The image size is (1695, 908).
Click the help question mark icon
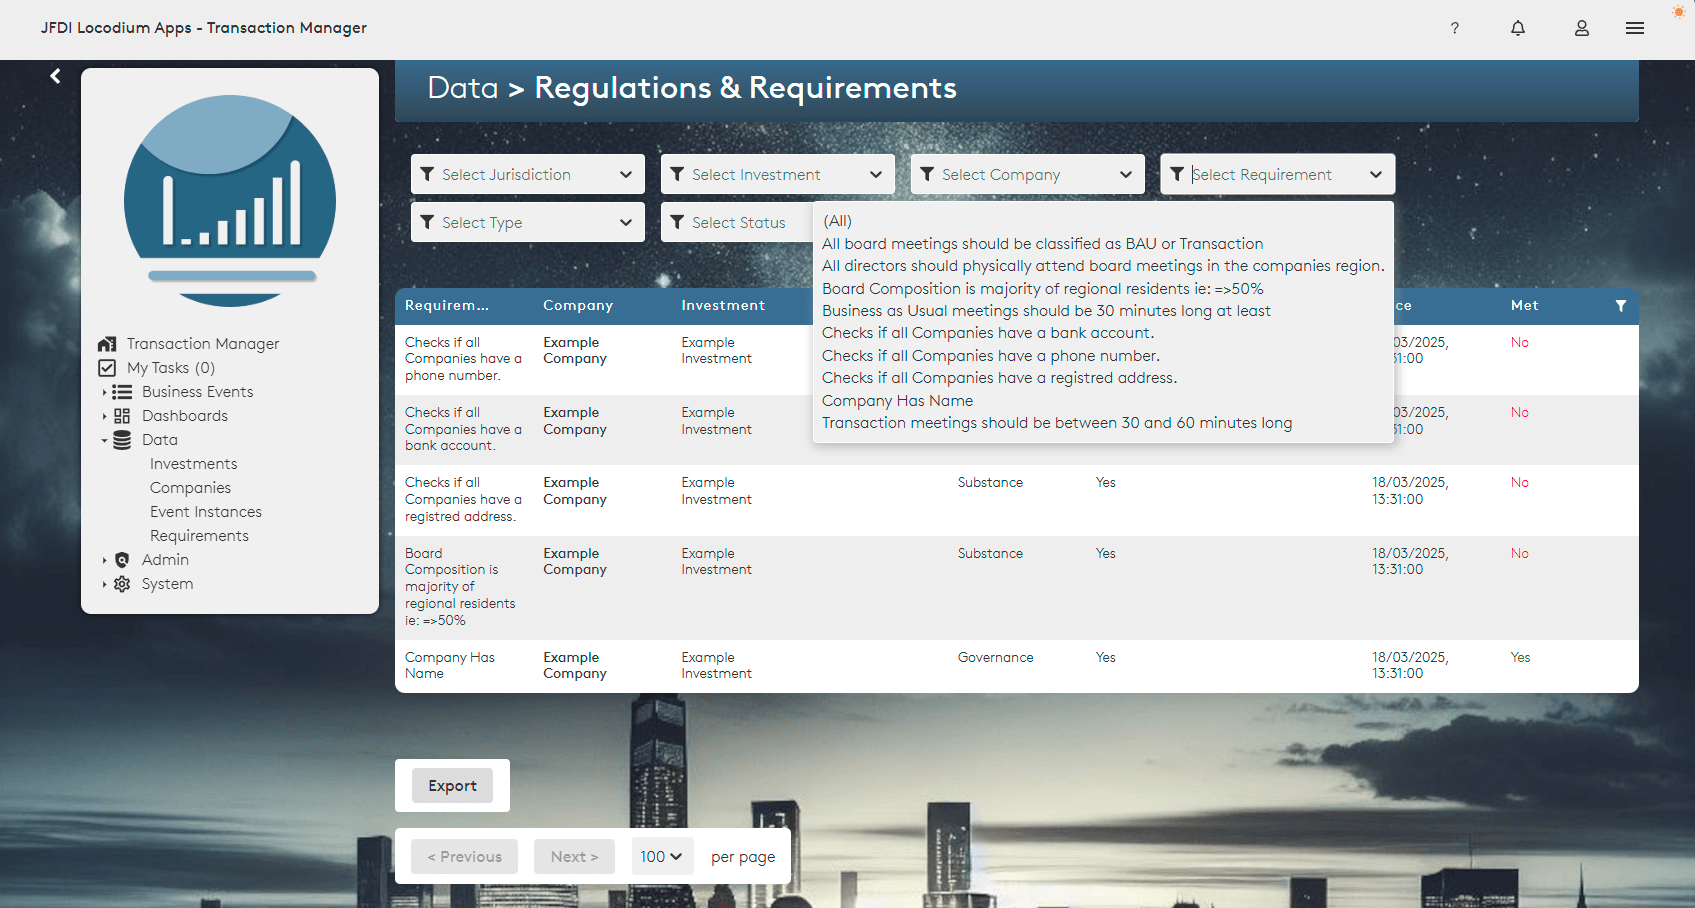1454,29
